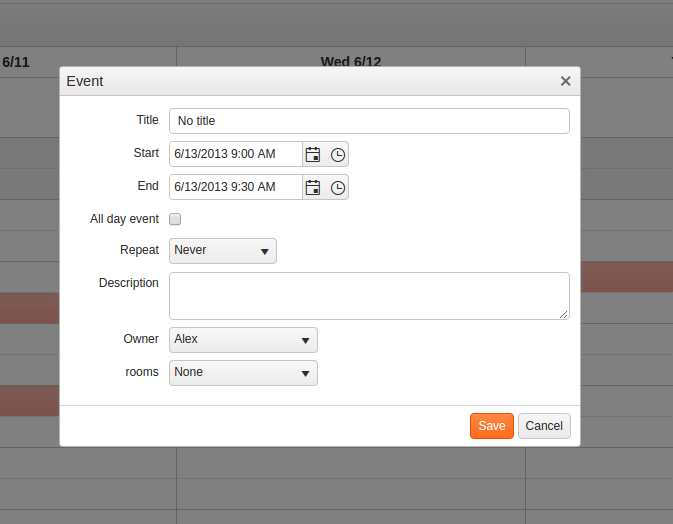Image resolution: width=673 pixels, height=524 pixels.
Task: Click the Title field containing No title
Action: (x=369, y=121)
